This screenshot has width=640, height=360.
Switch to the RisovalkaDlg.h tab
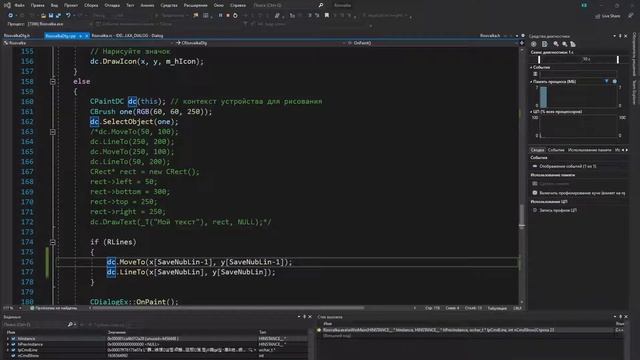click(x=17, y=36)
